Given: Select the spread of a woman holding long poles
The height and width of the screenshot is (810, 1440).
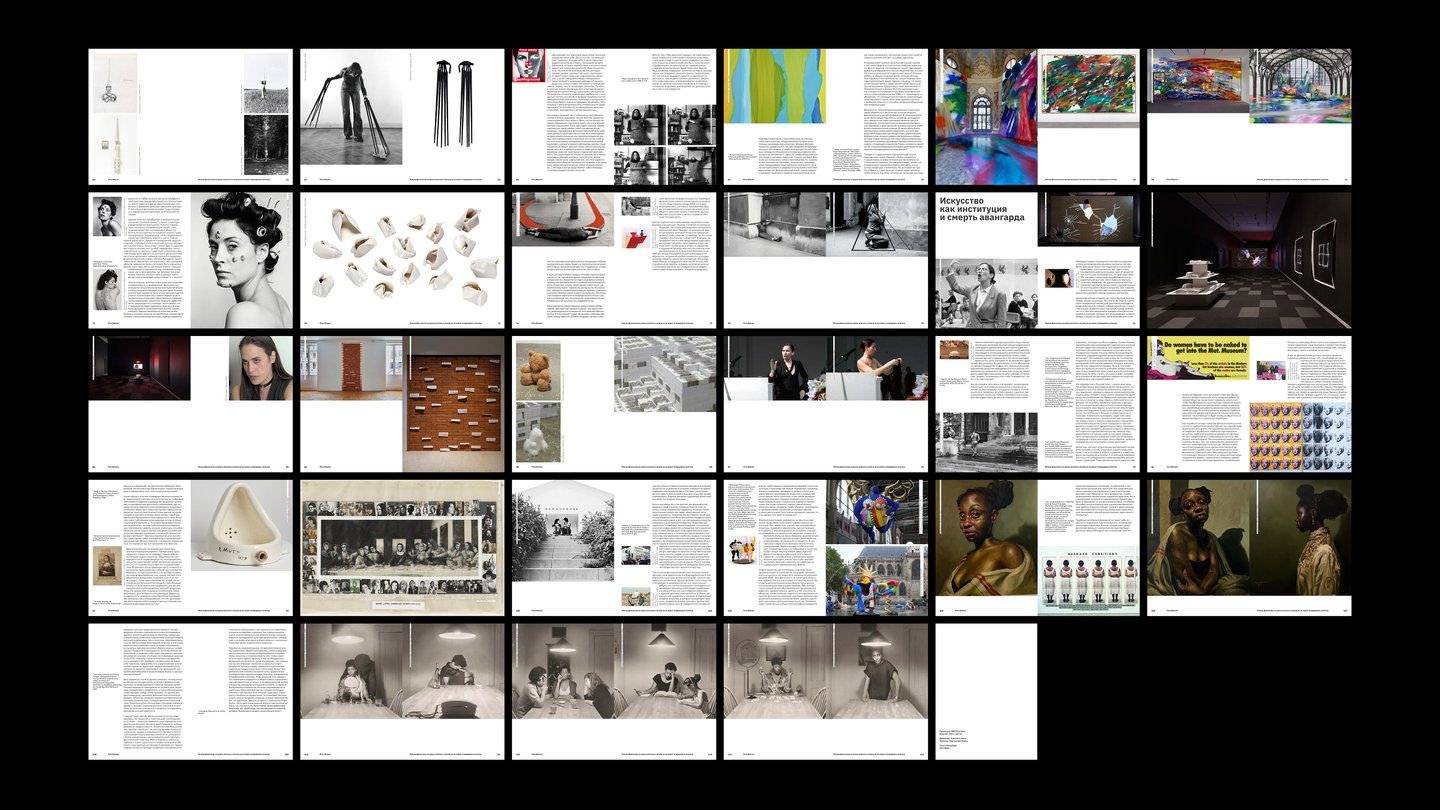Looking at the screenshot, I should click(x=402, y=117).
